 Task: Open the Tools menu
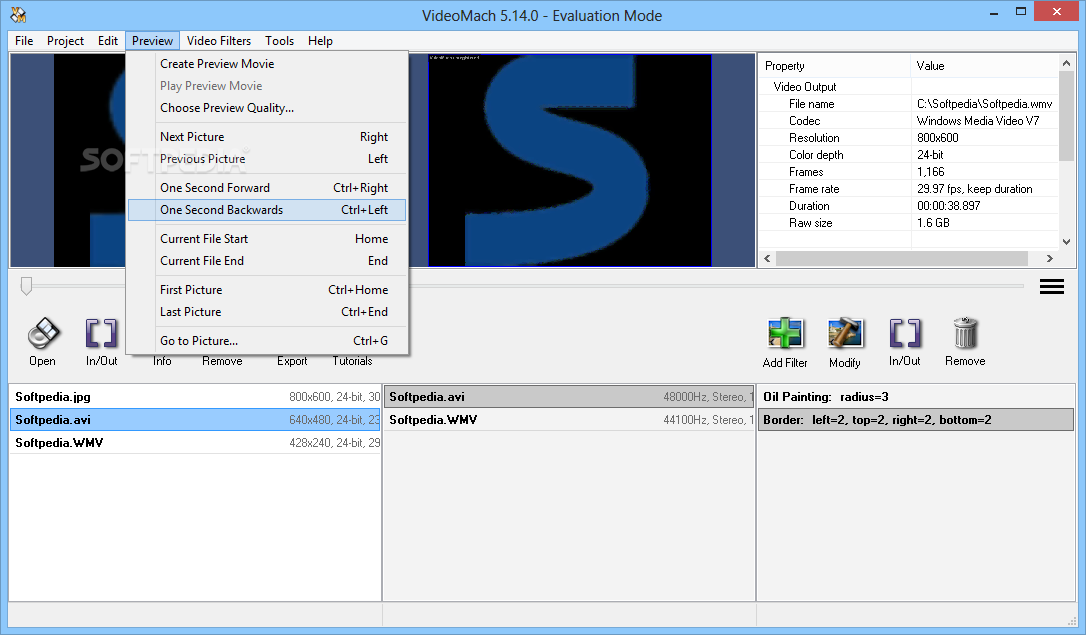pos(279,41)
